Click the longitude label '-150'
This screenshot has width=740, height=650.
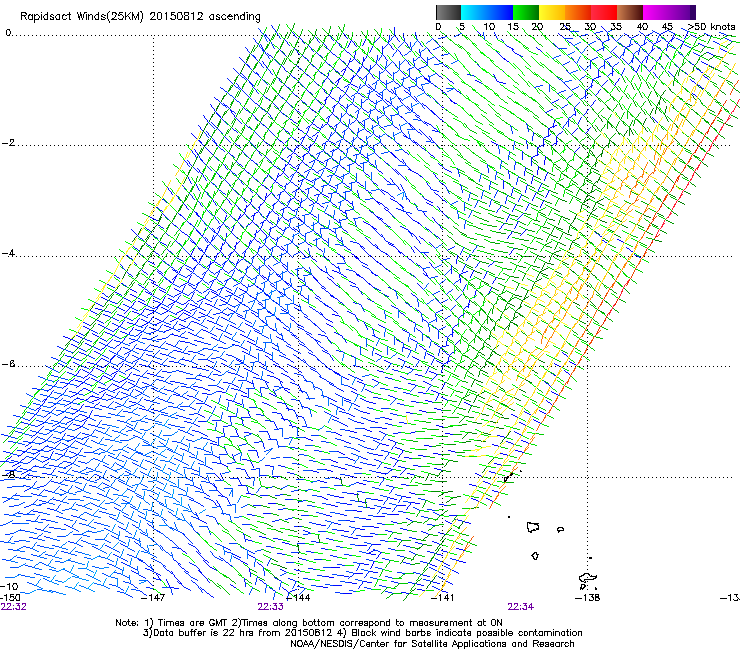tap(10, 598)
